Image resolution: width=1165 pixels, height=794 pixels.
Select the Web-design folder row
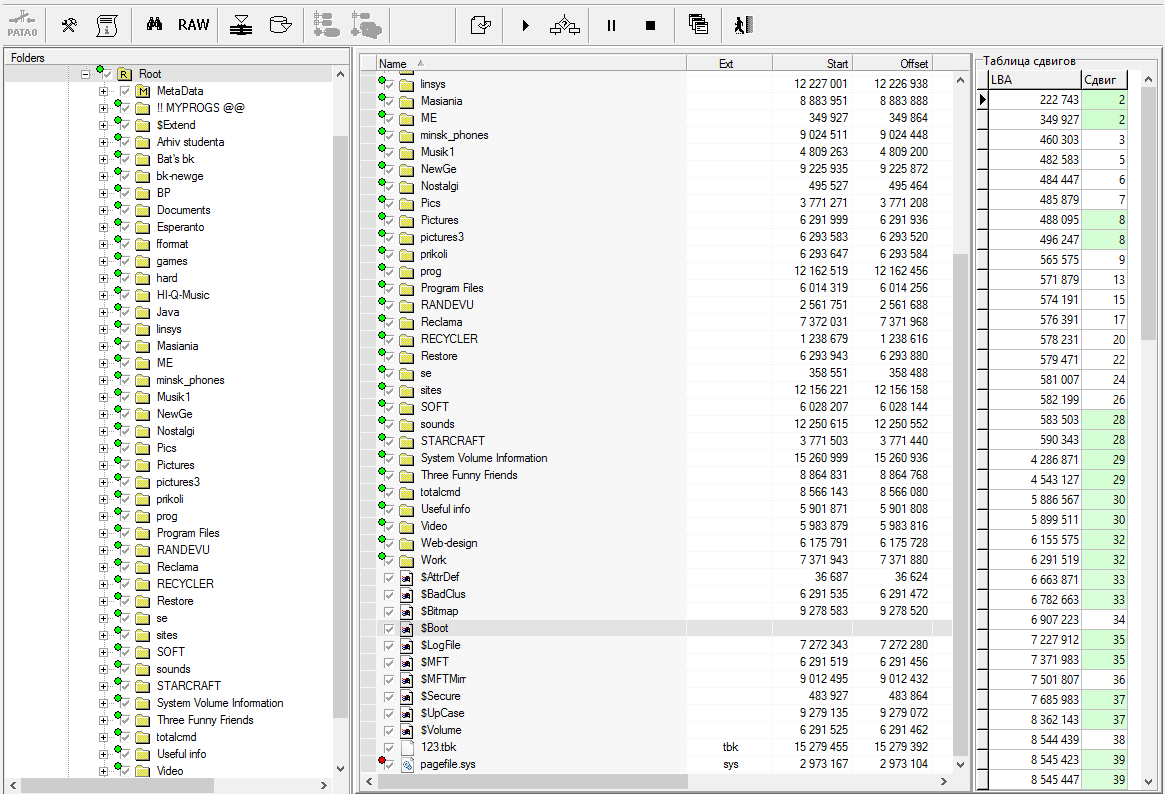click(x=655, y=543)
